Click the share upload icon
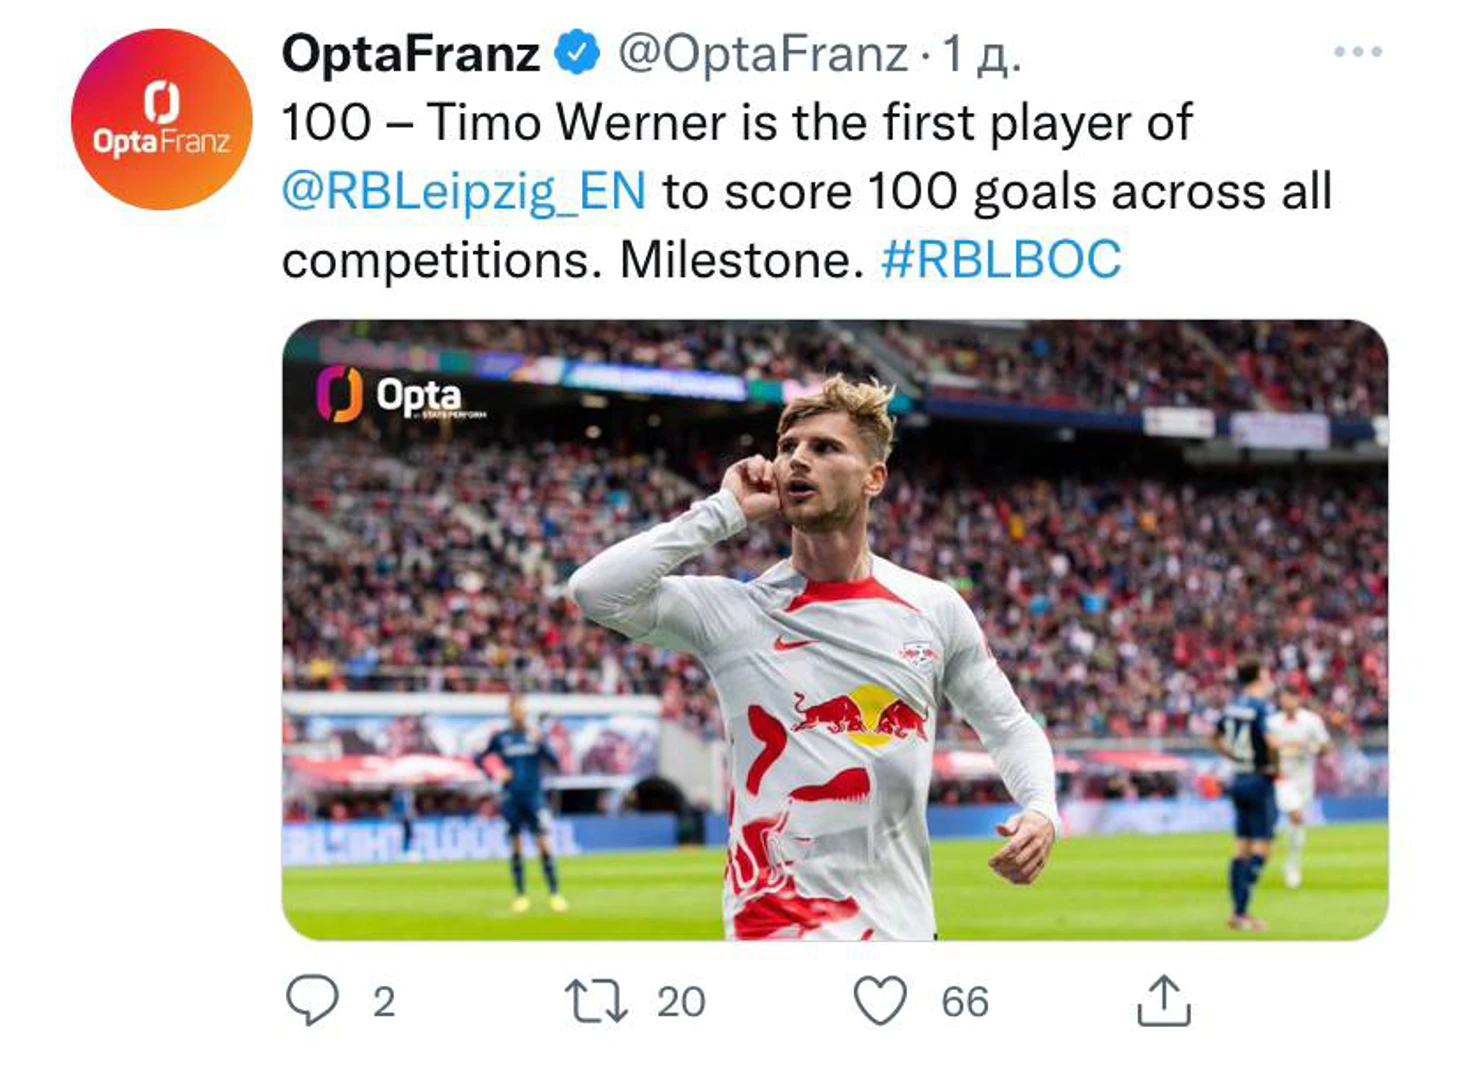The height and width of the screenshot is (1067, 1460). tap(1163, 1000)
